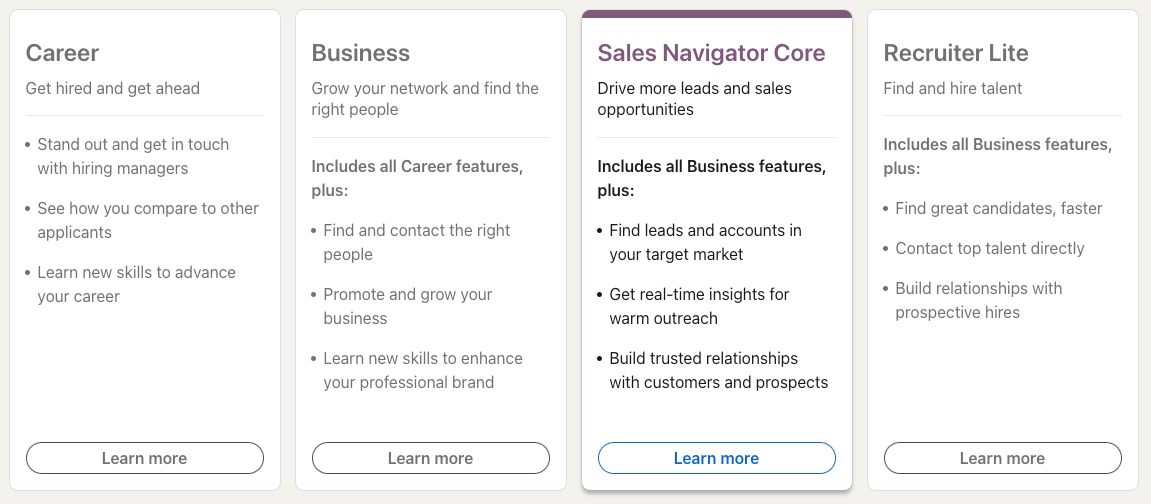Select the Recruiter Lite heading
The height and width of the screenshot is (504, 1151).
955,53
